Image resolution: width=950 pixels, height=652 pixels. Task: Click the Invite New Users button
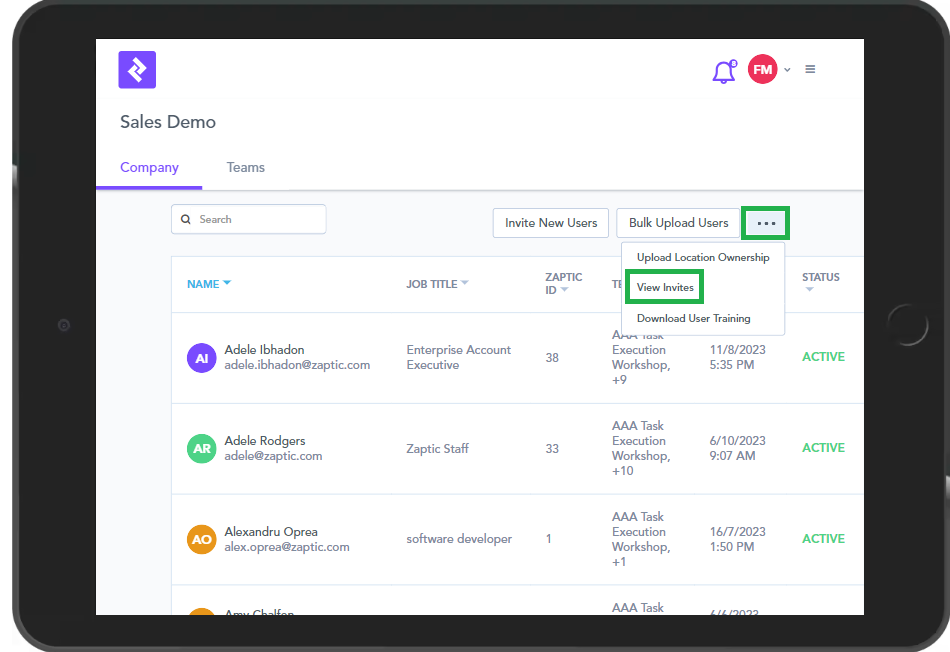(x=551, y=223)
